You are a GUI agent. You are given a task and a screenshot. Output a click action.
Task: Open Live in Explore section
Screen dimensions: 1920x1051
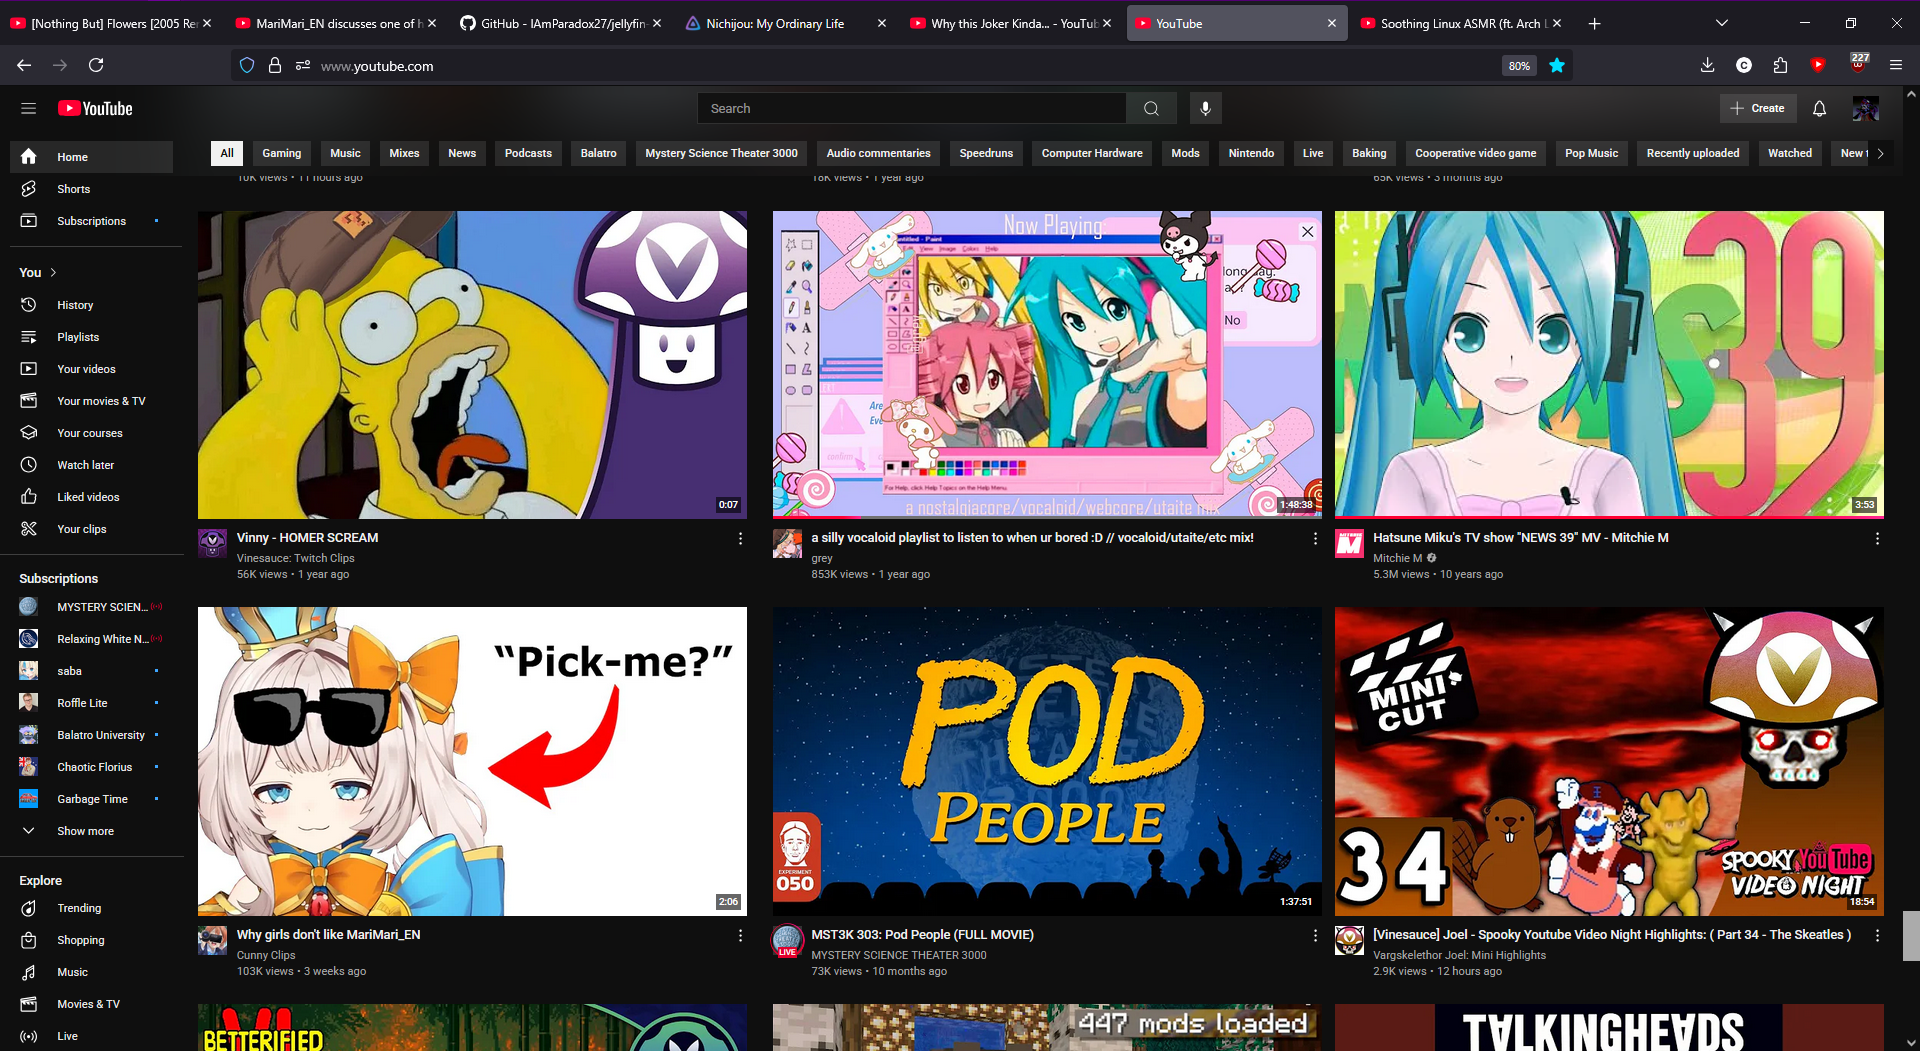91,1036
